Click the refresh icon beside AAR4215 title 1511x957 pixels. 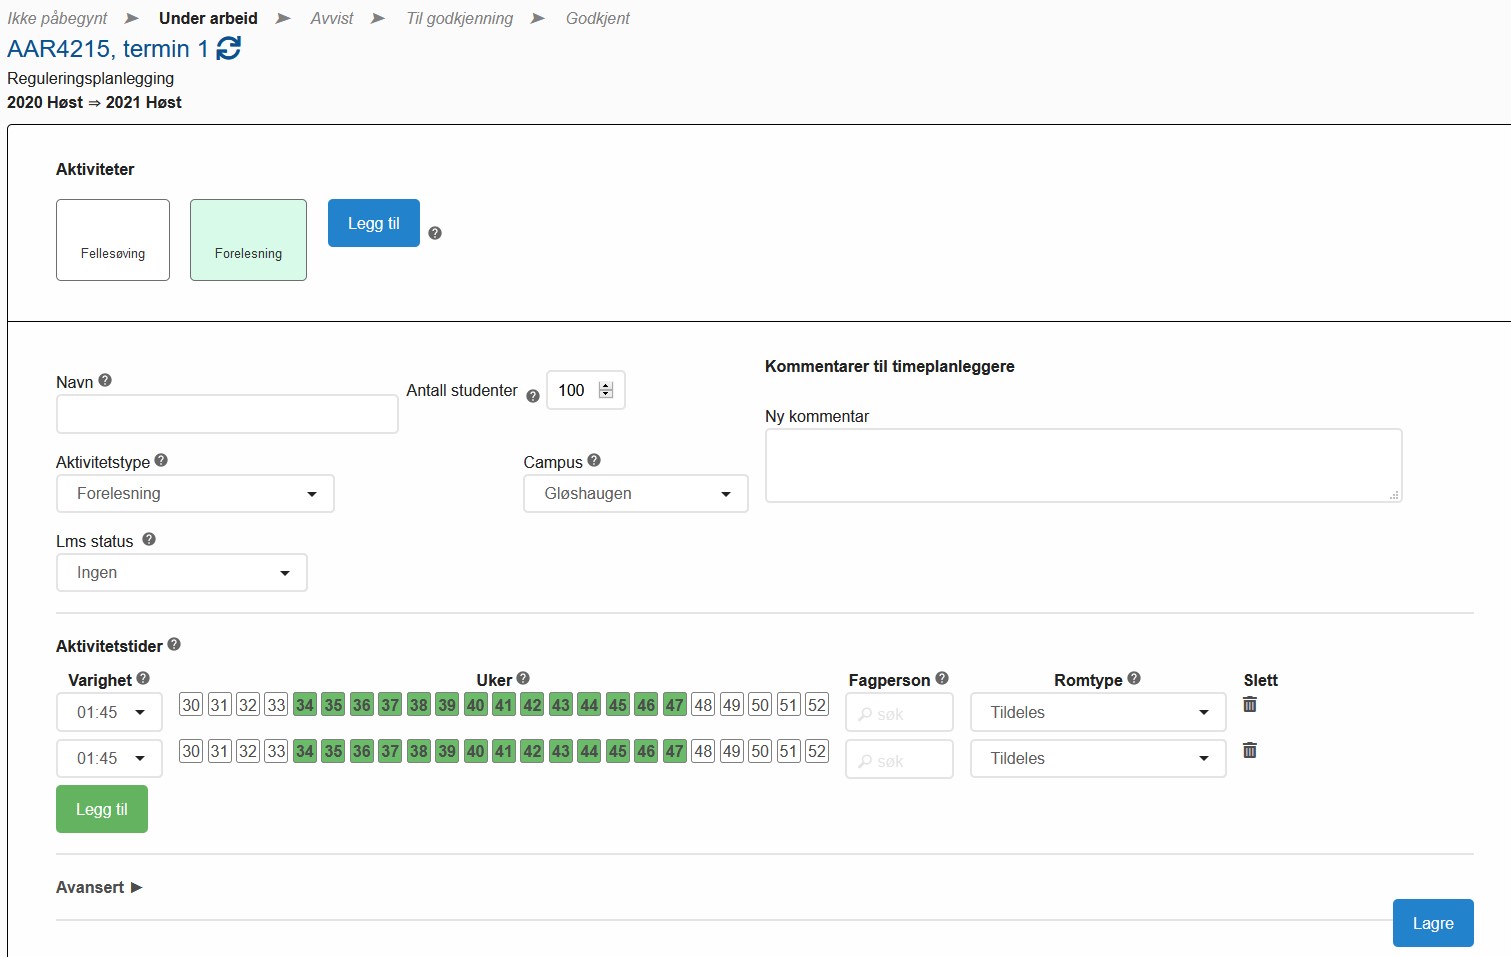(x=229, y=48)
